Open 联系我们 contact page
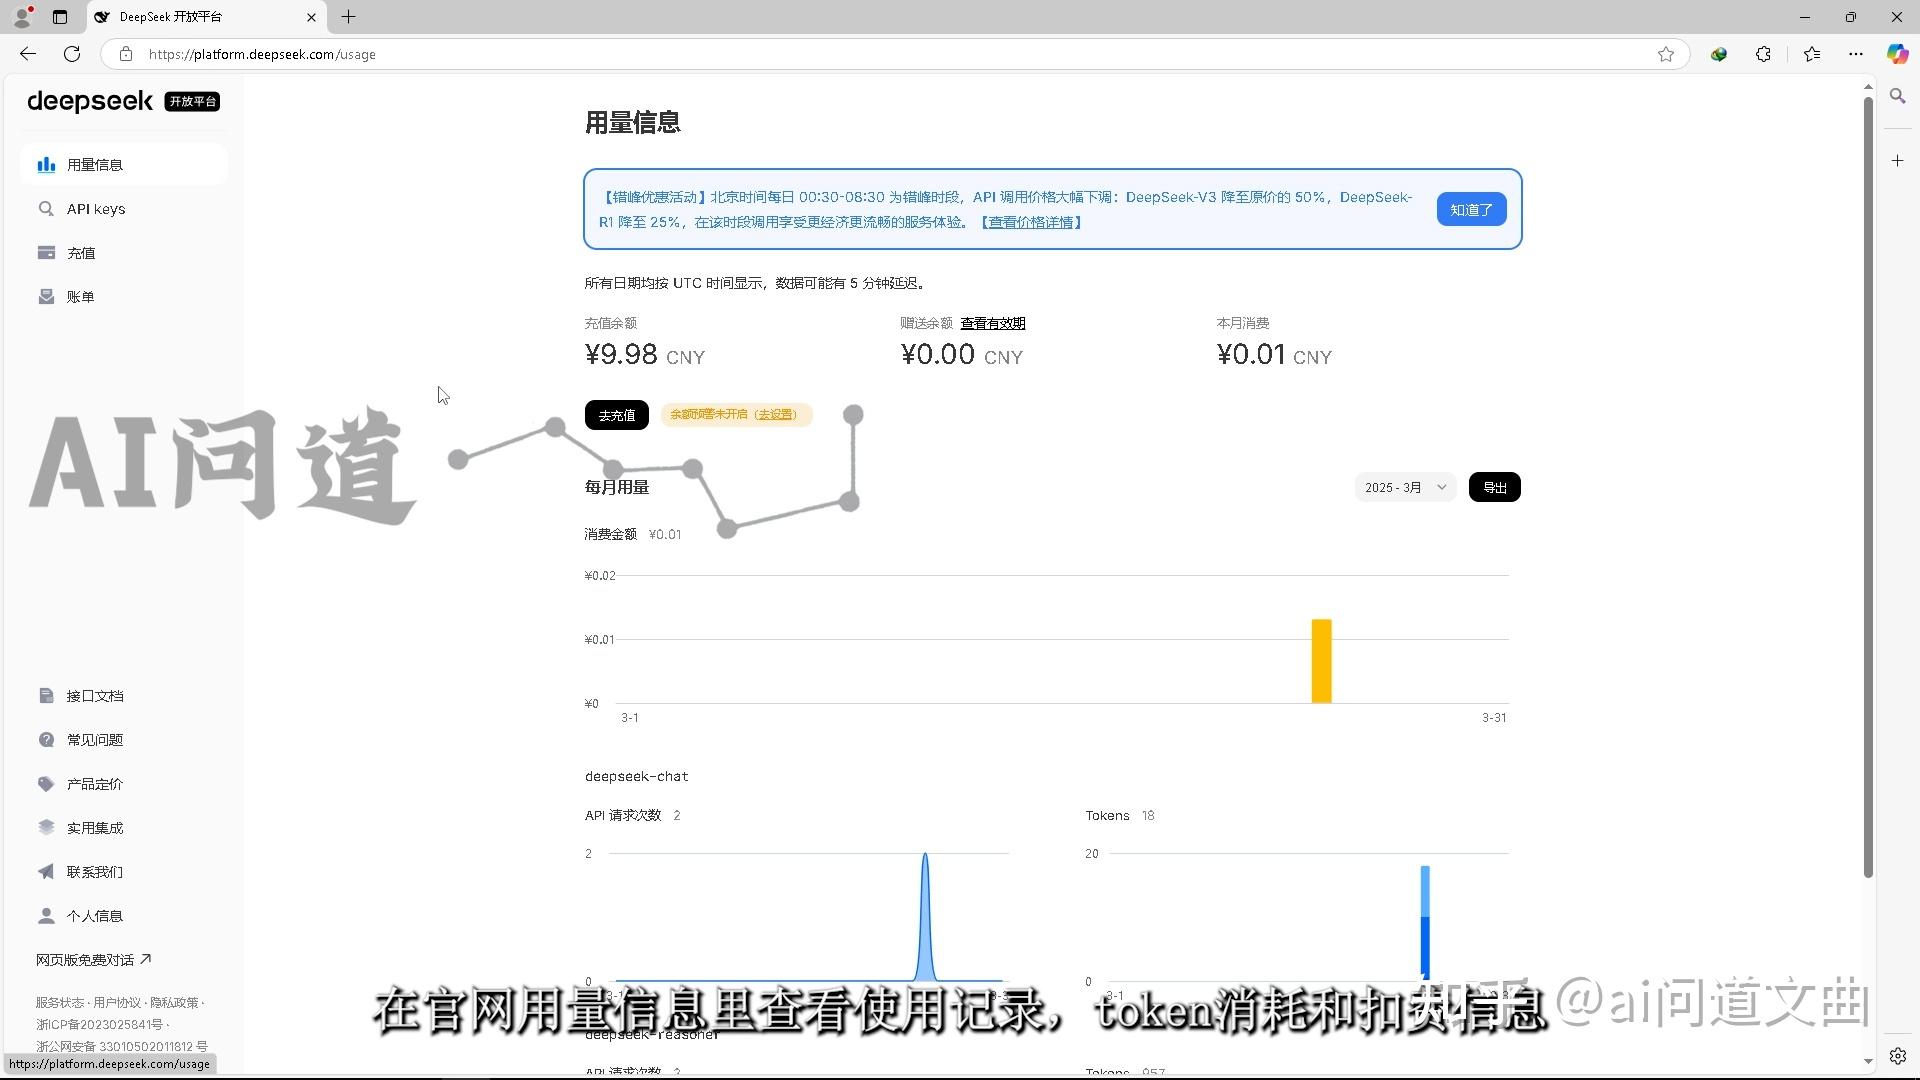The width and height of the screenshot is (1920, 1080). 94,871
